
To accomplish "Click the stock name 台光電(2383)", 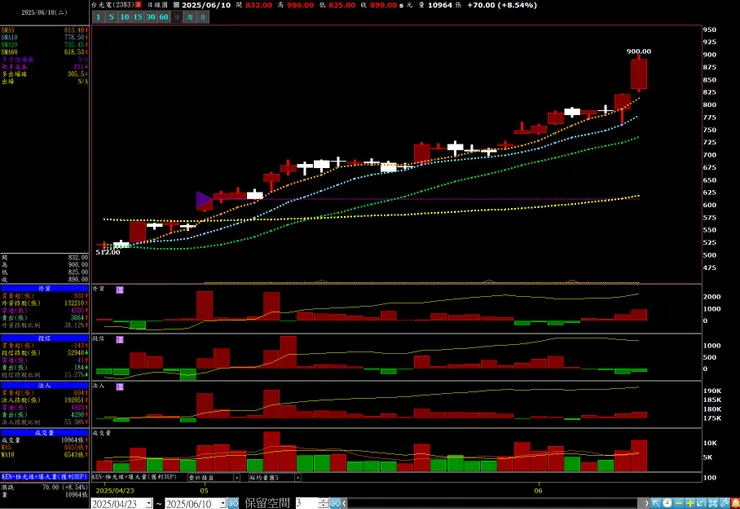I will [113, 5].
